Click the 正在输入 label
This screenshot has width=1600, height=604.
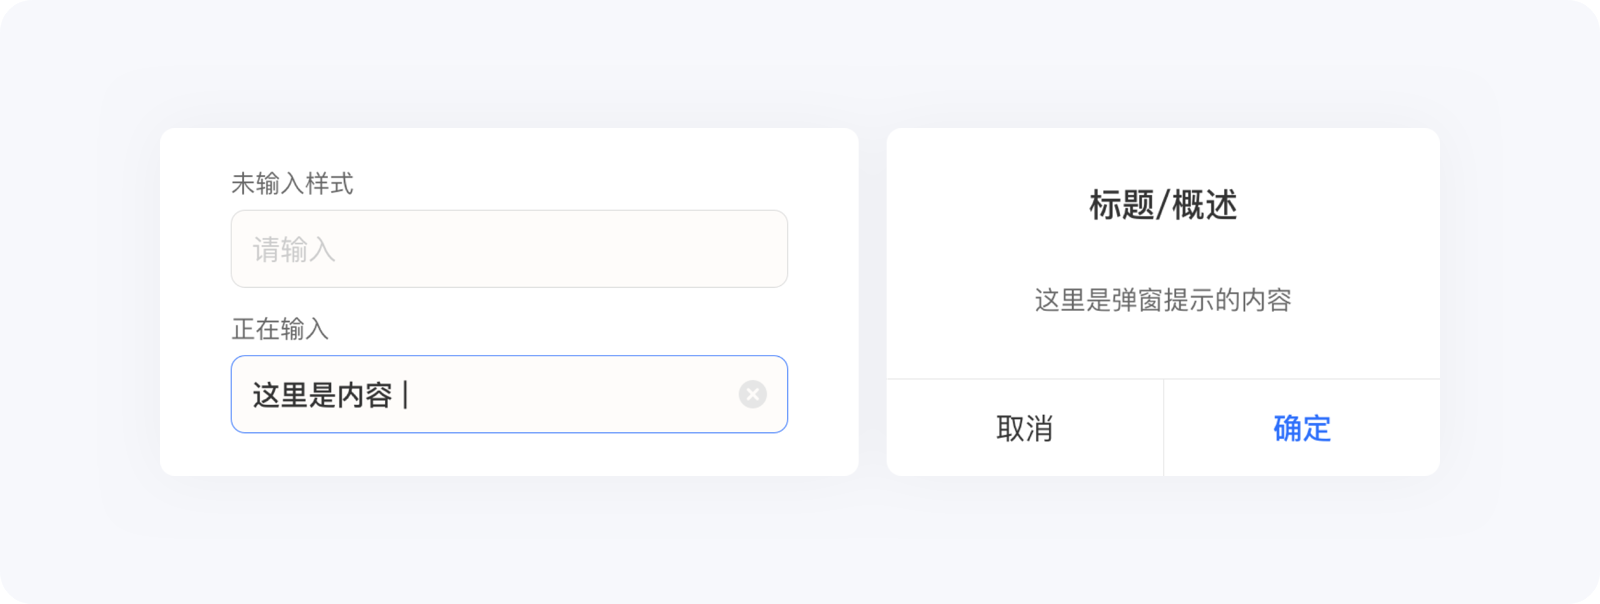tap(283, 330)
